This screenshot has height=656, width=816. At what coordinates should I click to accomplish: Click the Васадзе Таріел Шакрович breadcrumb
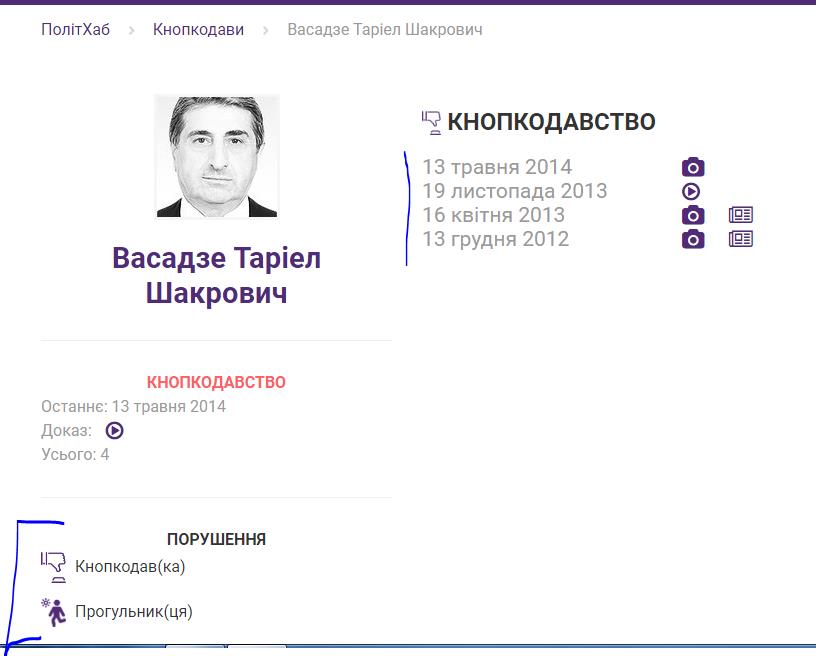point(385,30)
